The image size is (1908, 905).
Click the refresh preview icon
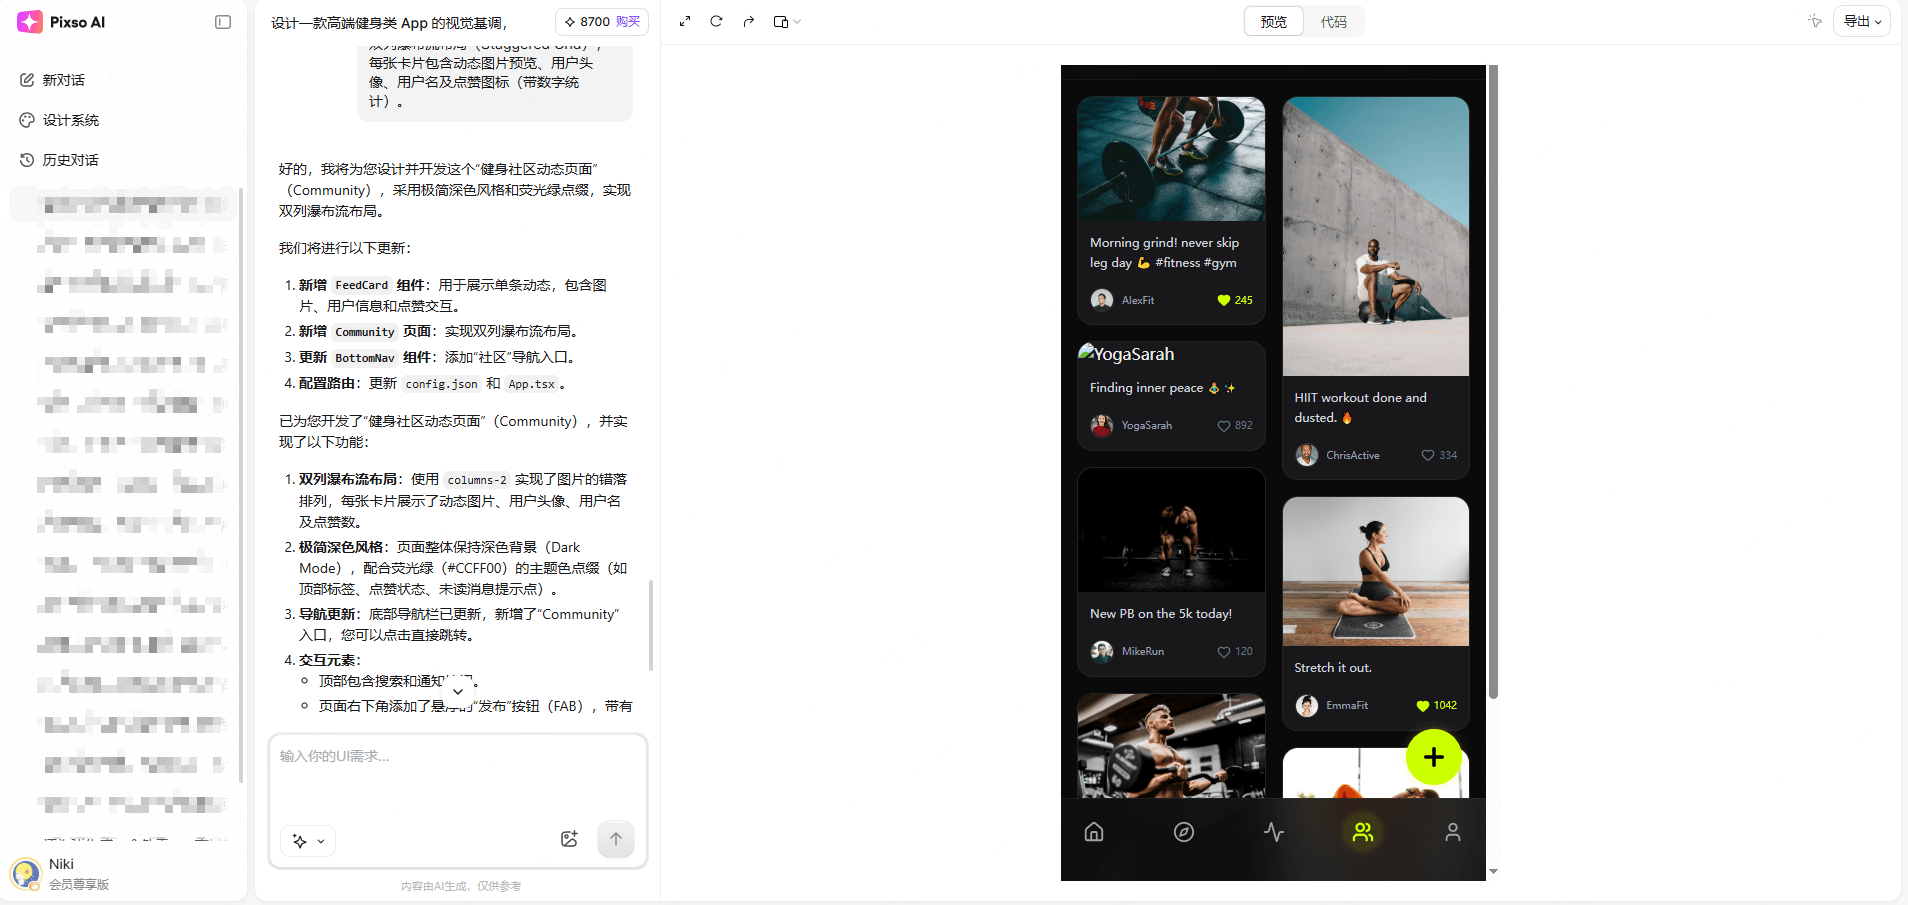click(716, 21)
